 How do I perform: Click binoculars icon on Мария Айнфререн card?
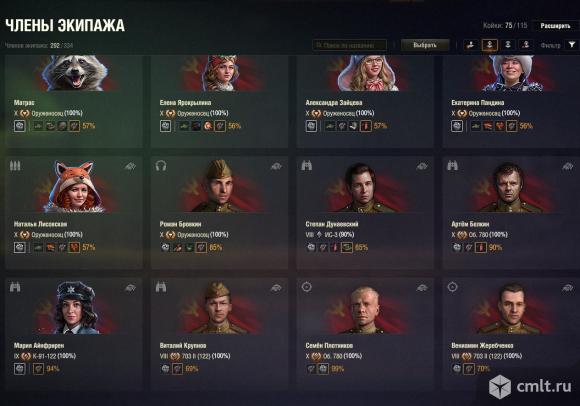click(15, 287)
